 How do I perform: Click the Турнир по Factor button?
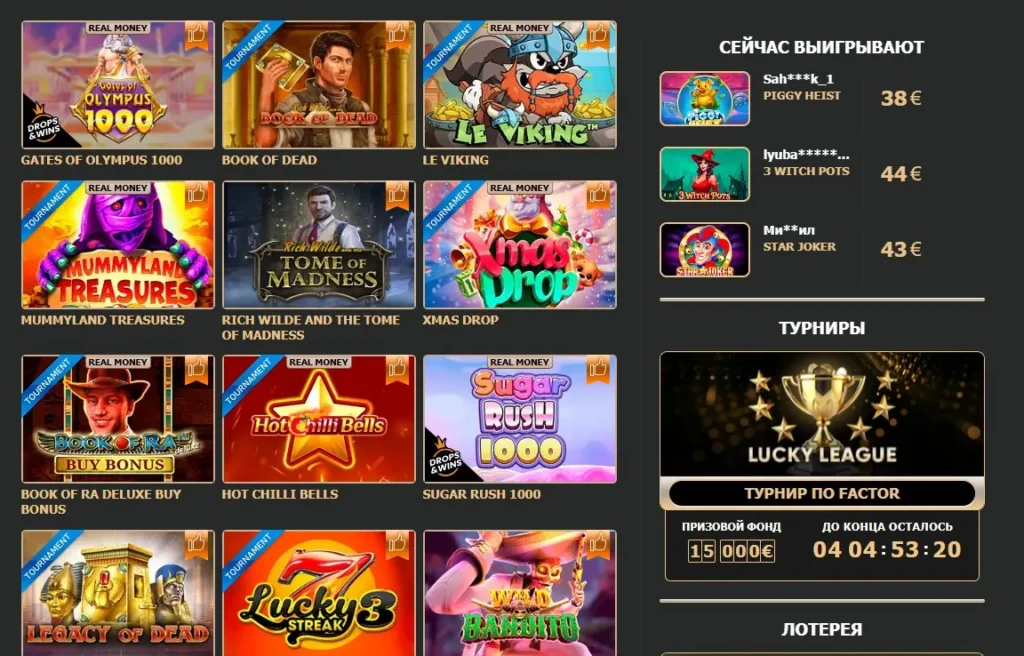[822, 493]
